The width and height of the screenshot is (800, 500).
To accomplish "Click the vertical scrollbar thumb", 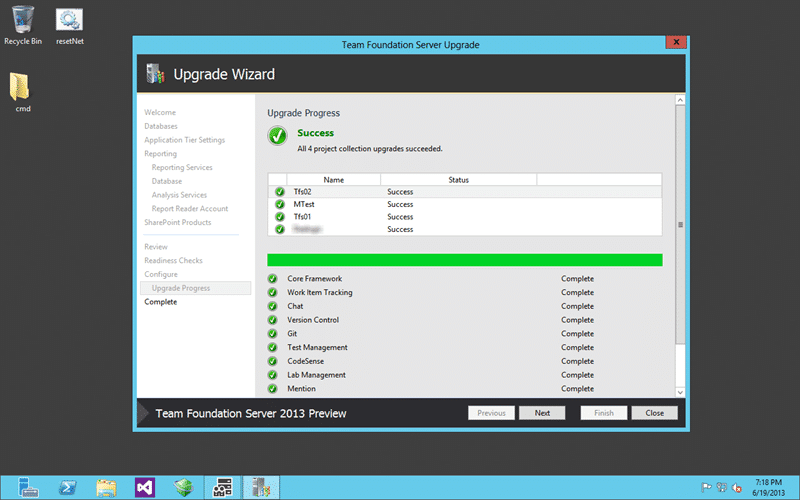I will coord(680,224).
